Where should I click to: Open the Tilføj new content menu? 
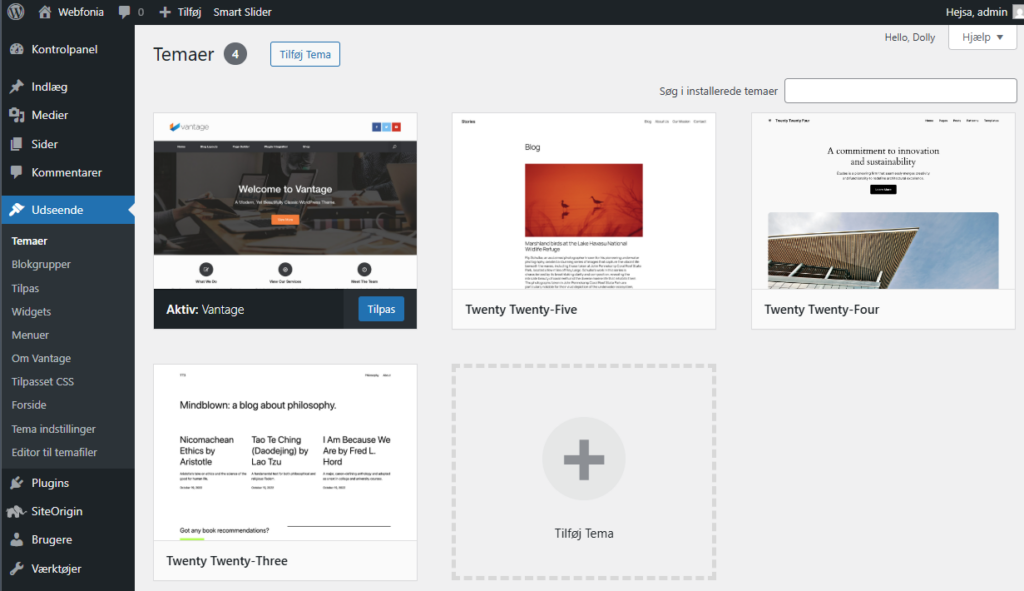[x=180, y=12]
